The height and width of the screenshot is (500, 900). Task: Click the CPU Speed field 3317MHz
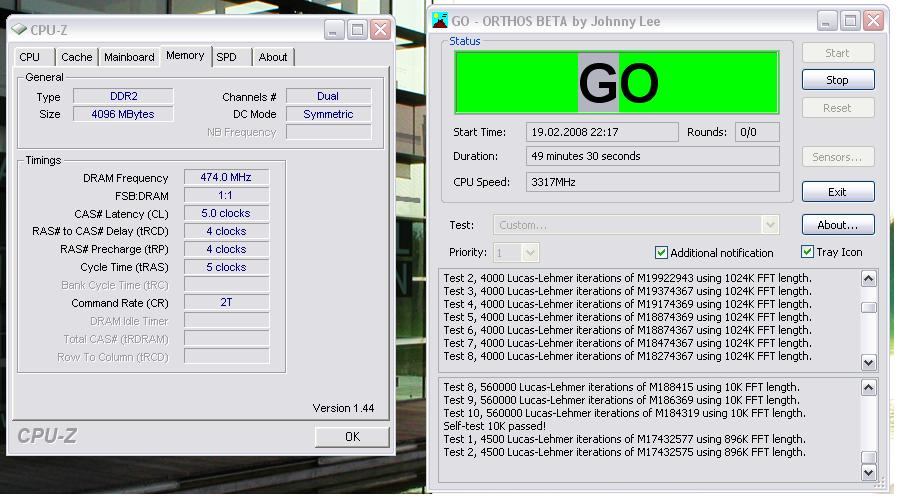[653, 182]
